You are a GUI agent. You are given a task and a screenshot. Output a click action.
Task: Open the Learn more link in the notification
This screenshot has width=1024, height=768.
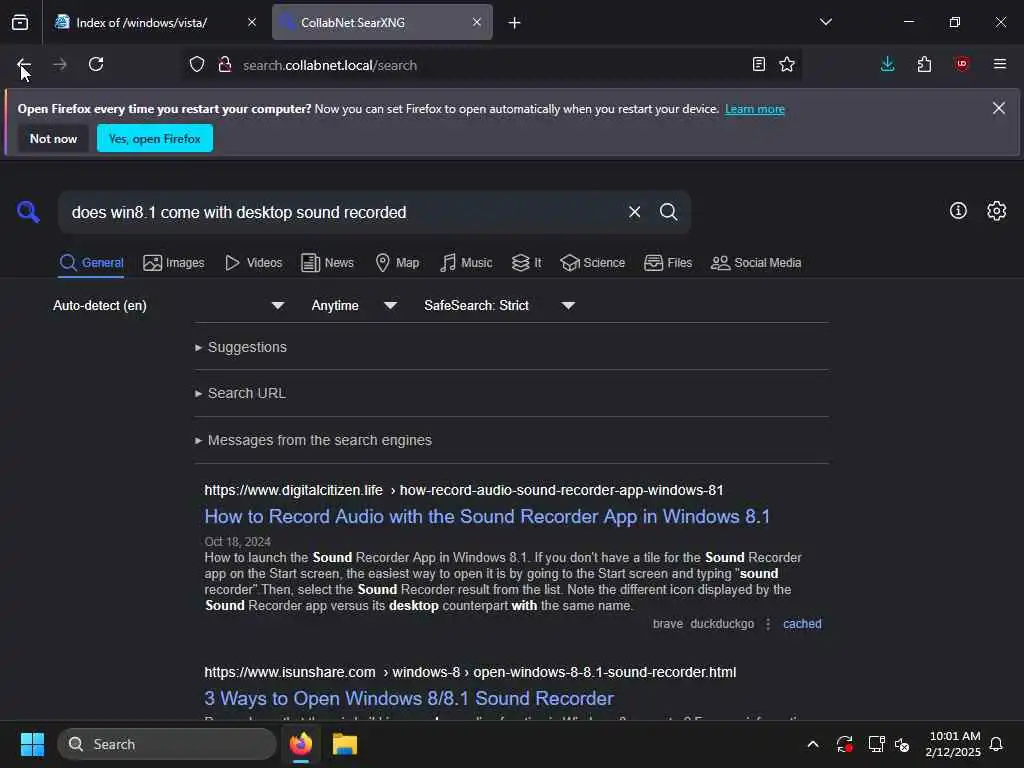(754, 109)
